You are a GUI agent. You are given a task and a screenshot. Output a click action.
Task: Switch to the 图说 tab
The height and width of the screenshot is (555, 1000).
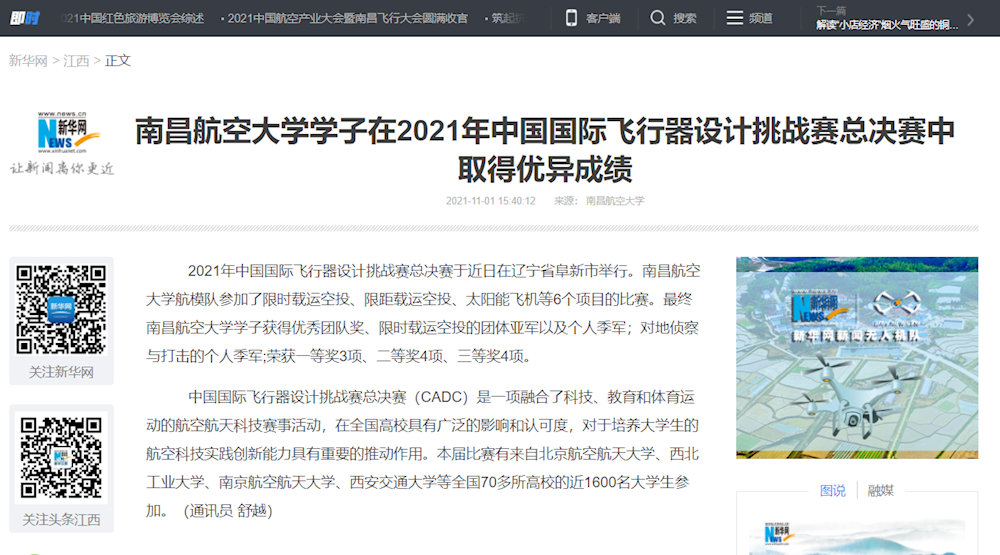832,490
